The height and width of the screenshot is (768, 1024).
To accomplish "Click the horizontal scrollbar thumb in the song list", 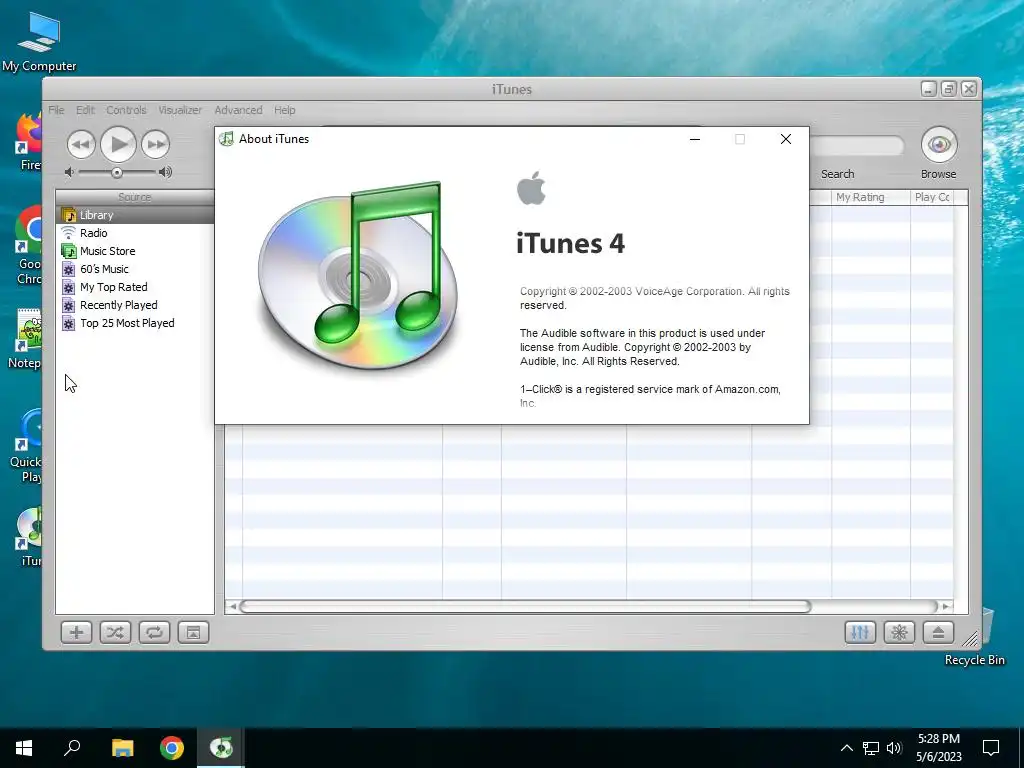I will [x=526, y=607].
